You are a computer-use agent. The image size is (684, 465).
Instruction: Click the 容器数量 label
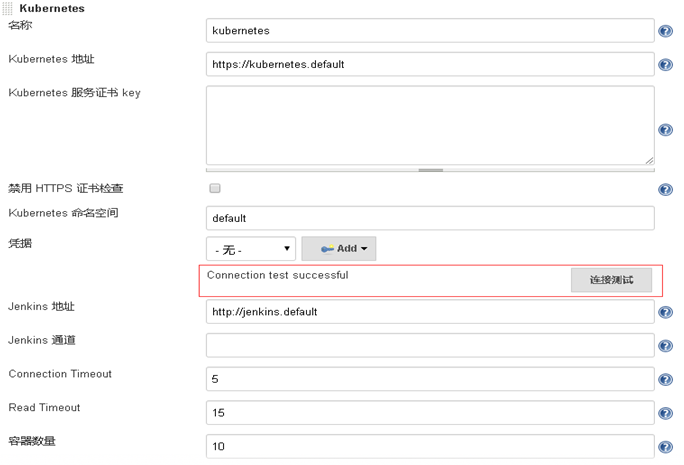(x=32, y=441)
